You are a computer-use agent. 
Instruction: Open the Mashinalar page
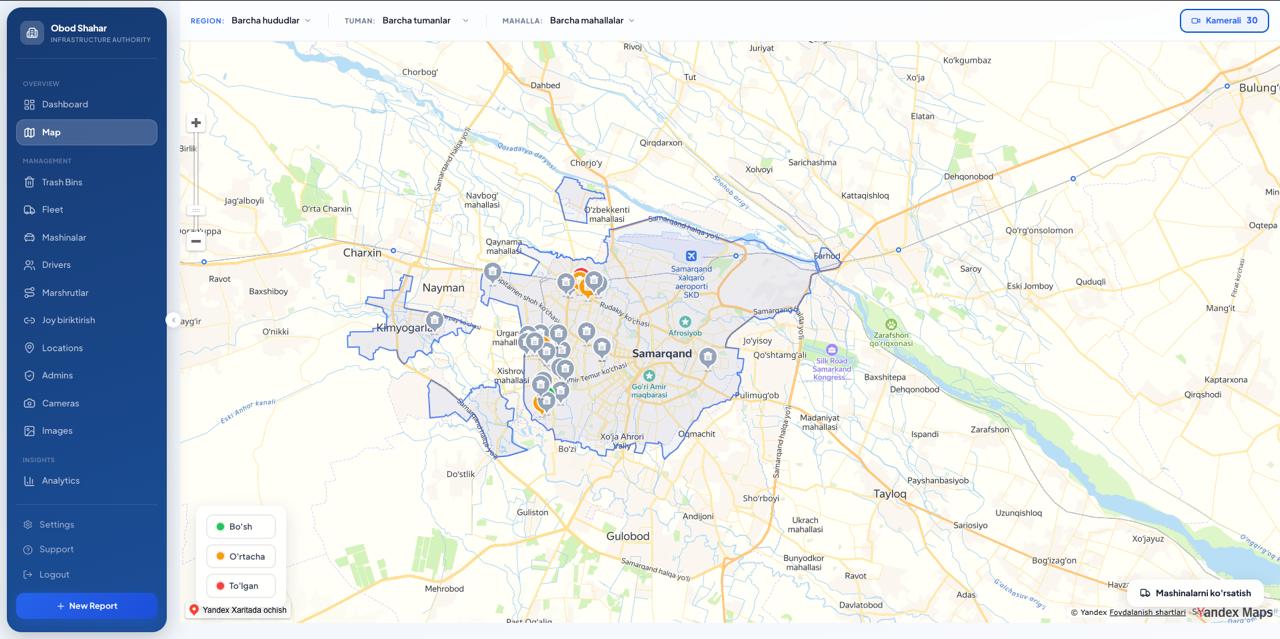tap(86, 237)
